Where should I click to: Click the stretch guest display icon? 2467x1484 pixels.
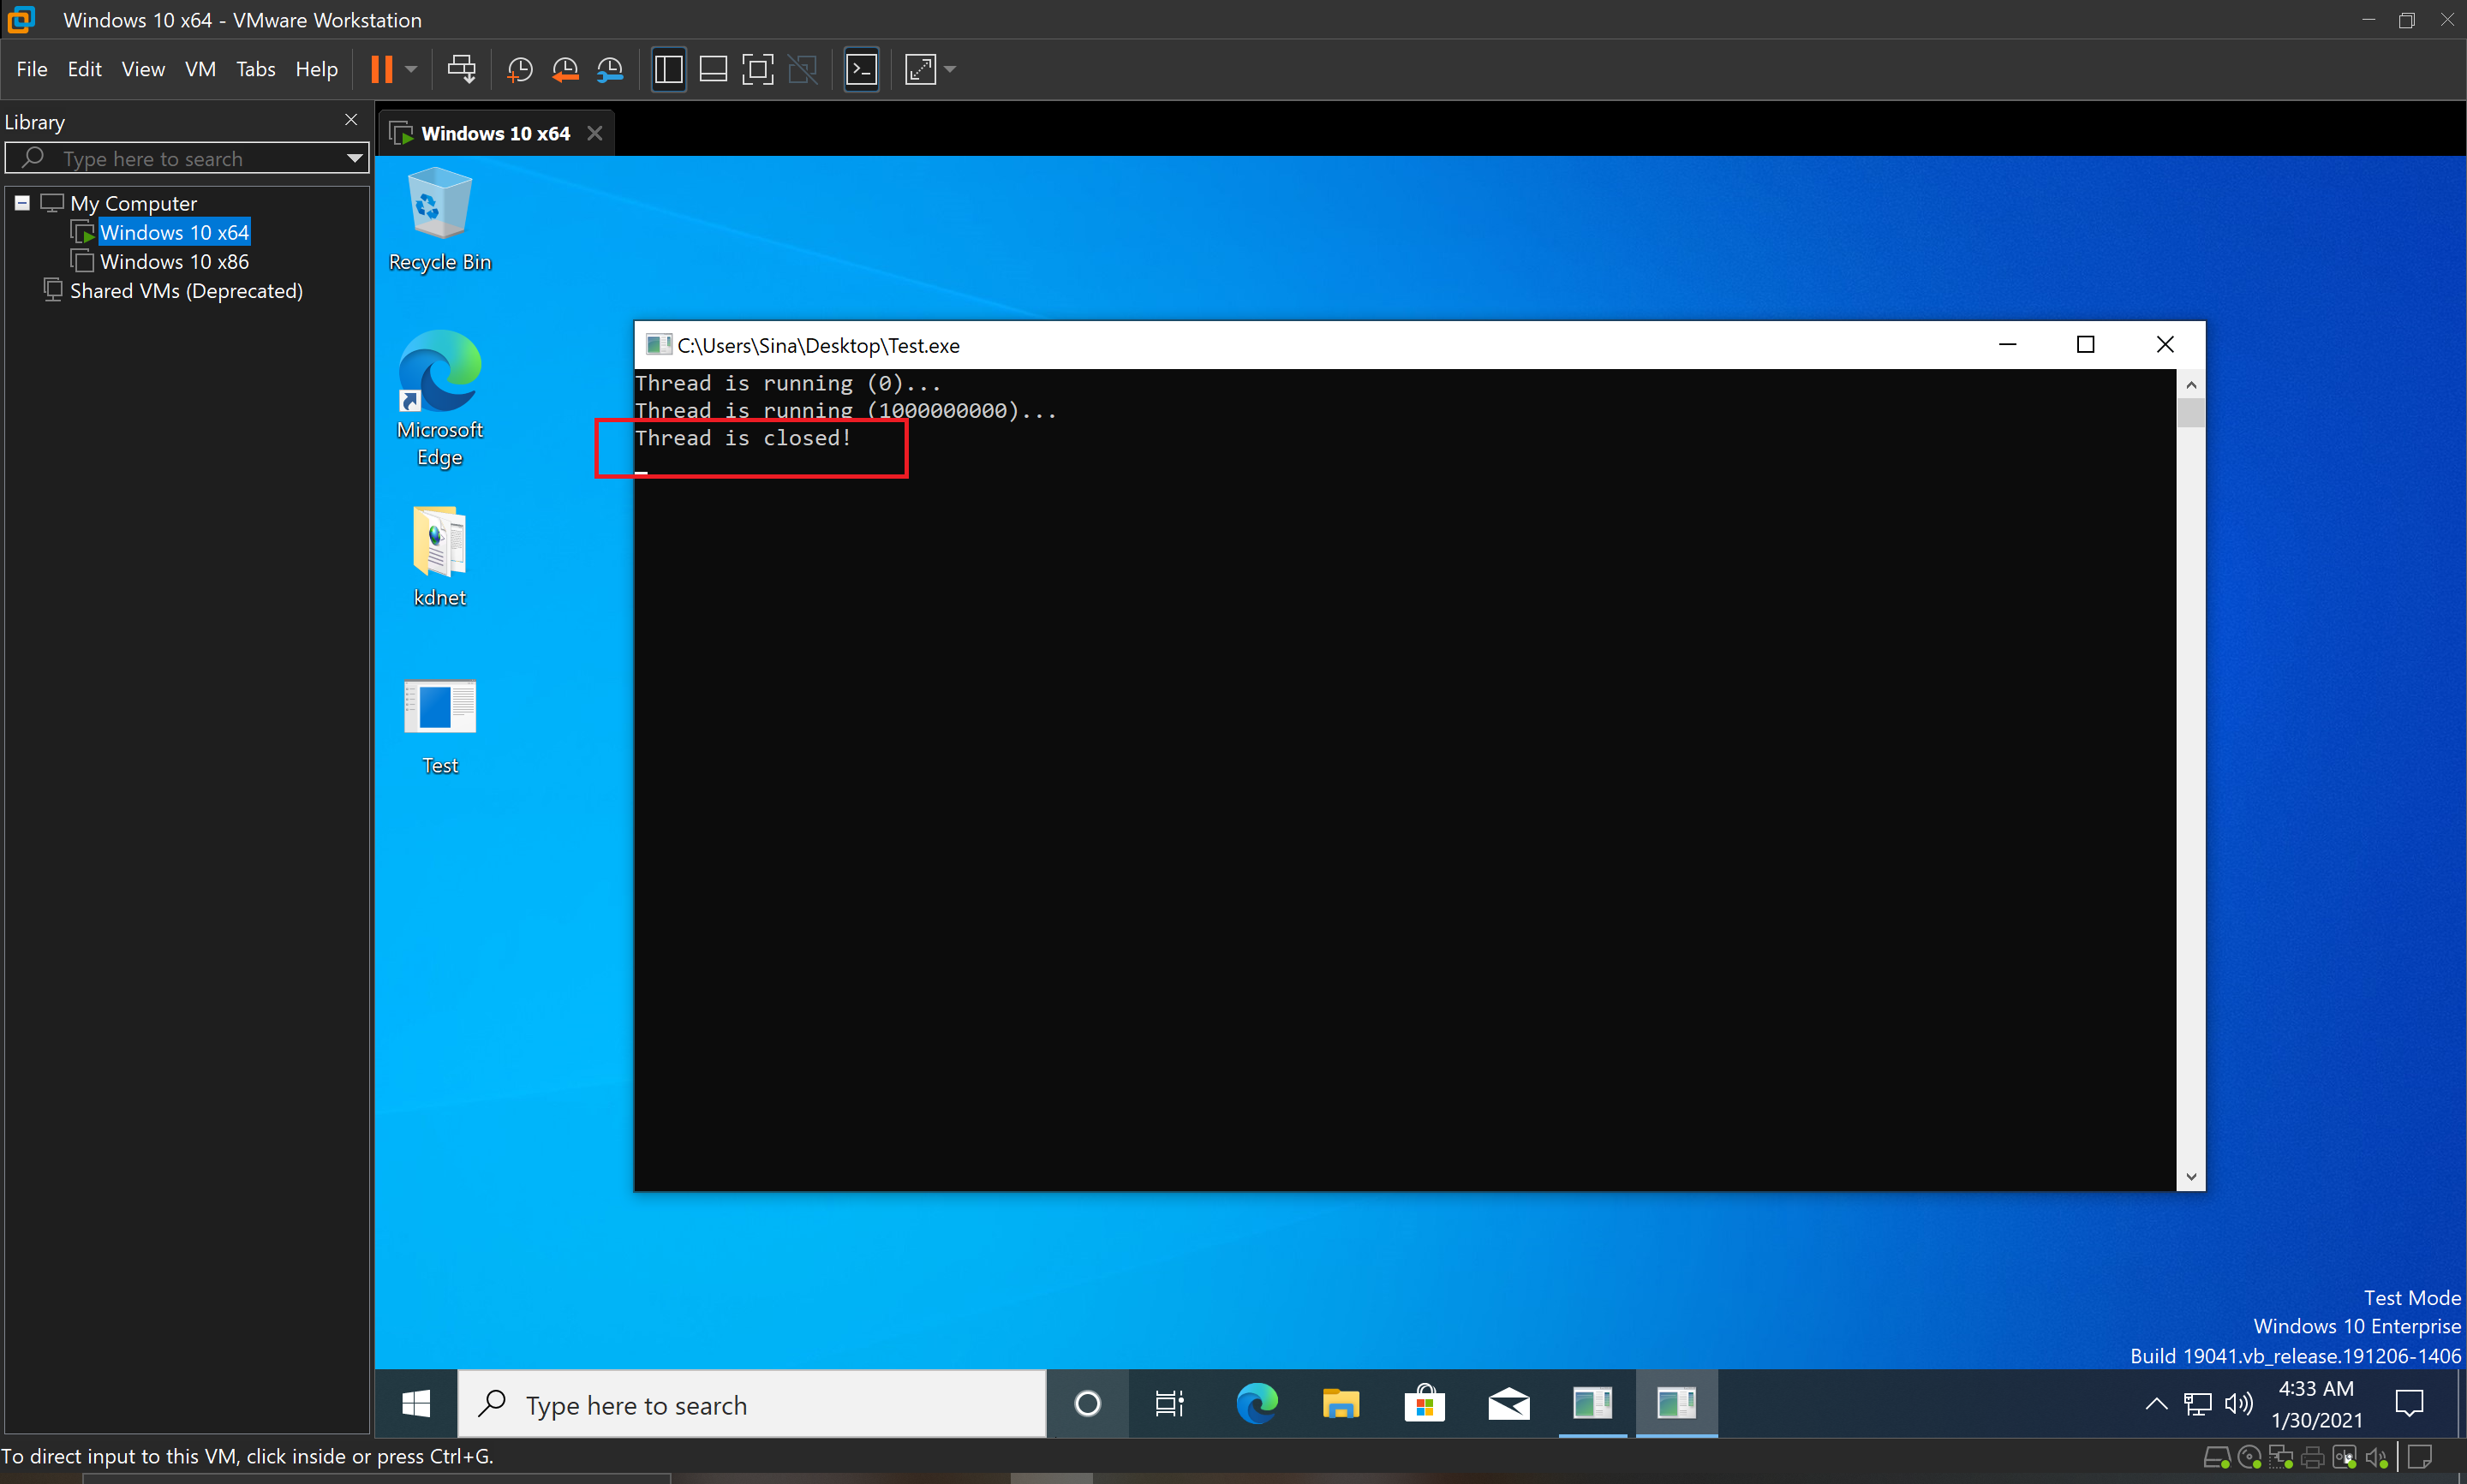click(920, 69)
